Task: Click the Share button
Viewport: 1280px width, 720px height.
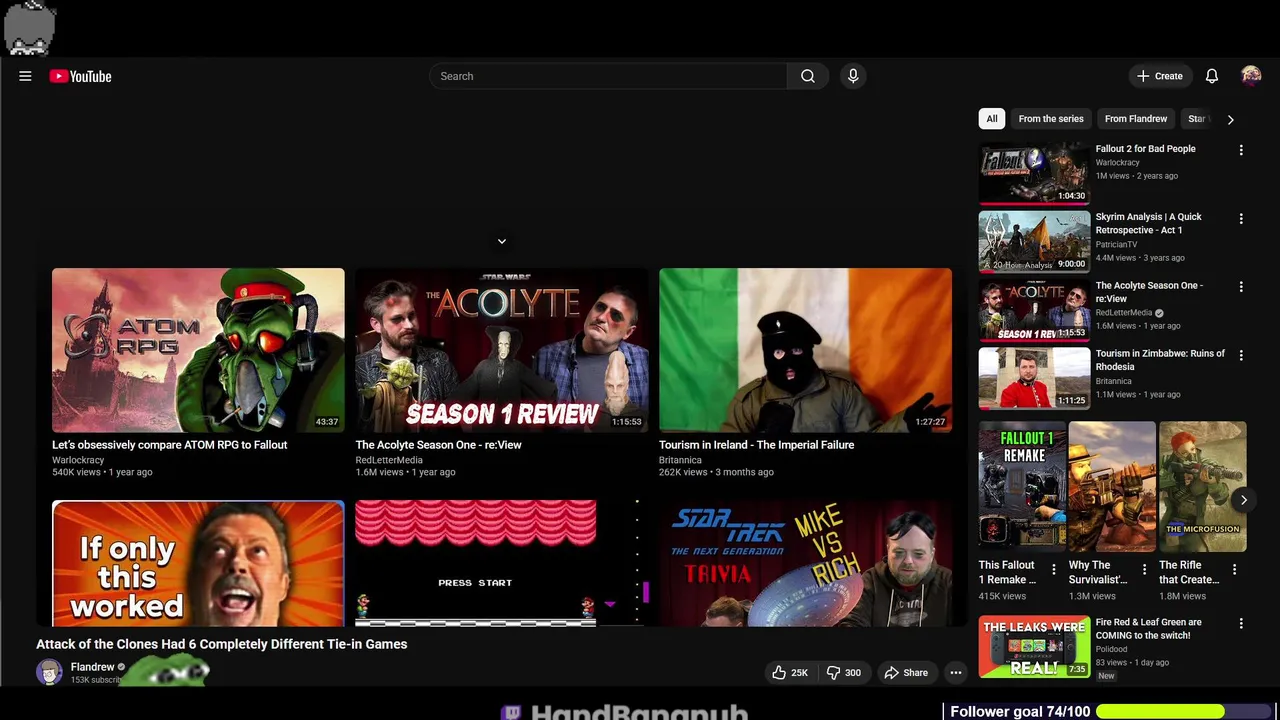Action: pyautogui.click(x=906, y=673)
